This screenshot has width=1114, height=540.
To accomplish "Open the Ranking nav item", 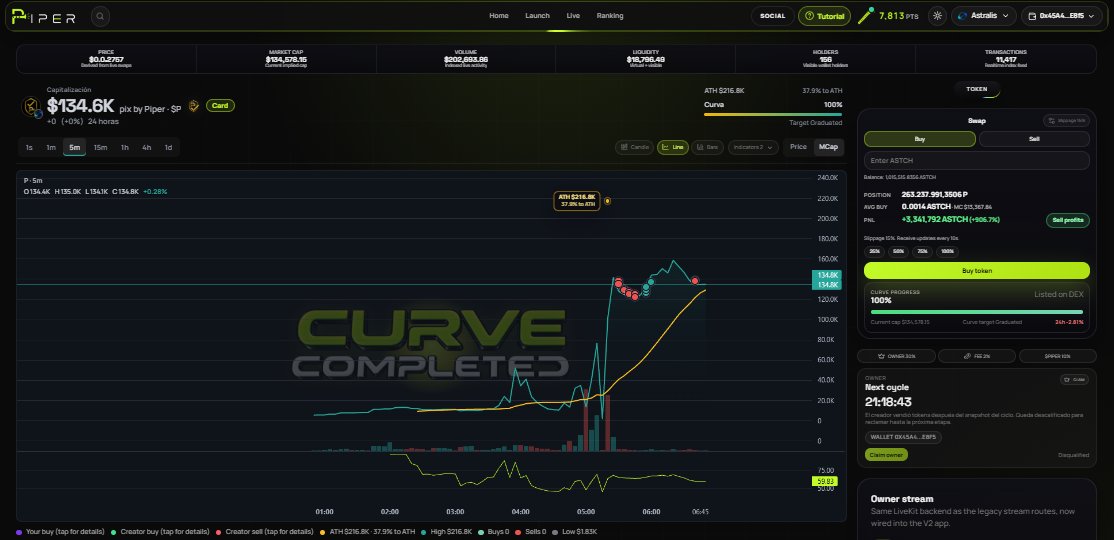I will point(610,16).
